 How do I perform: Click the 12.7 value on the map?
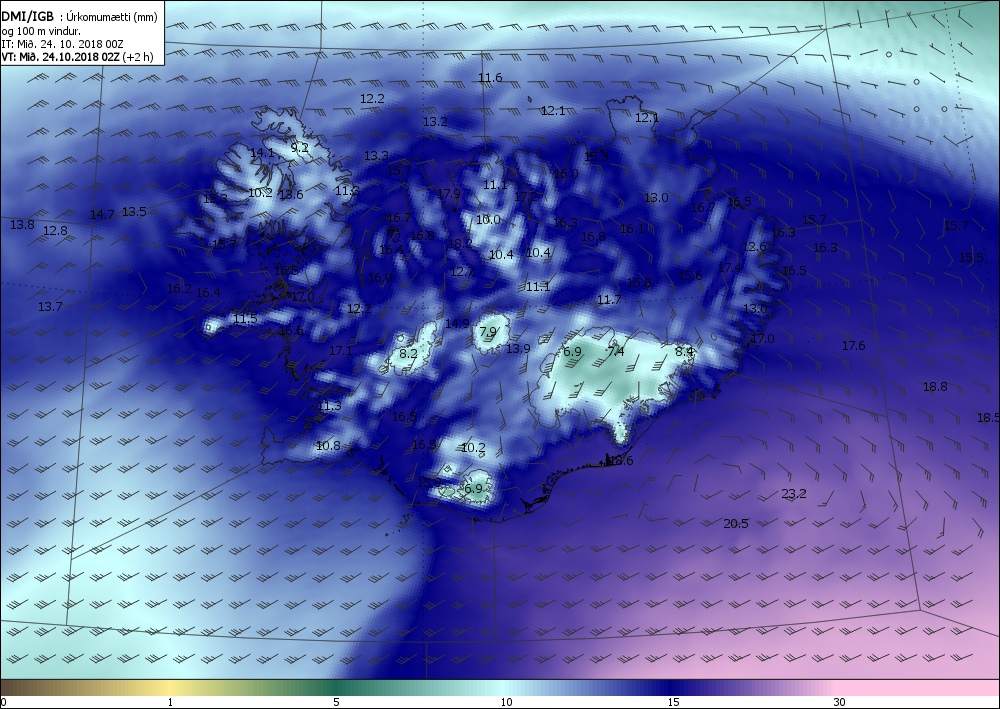click(x=462, y=272)
